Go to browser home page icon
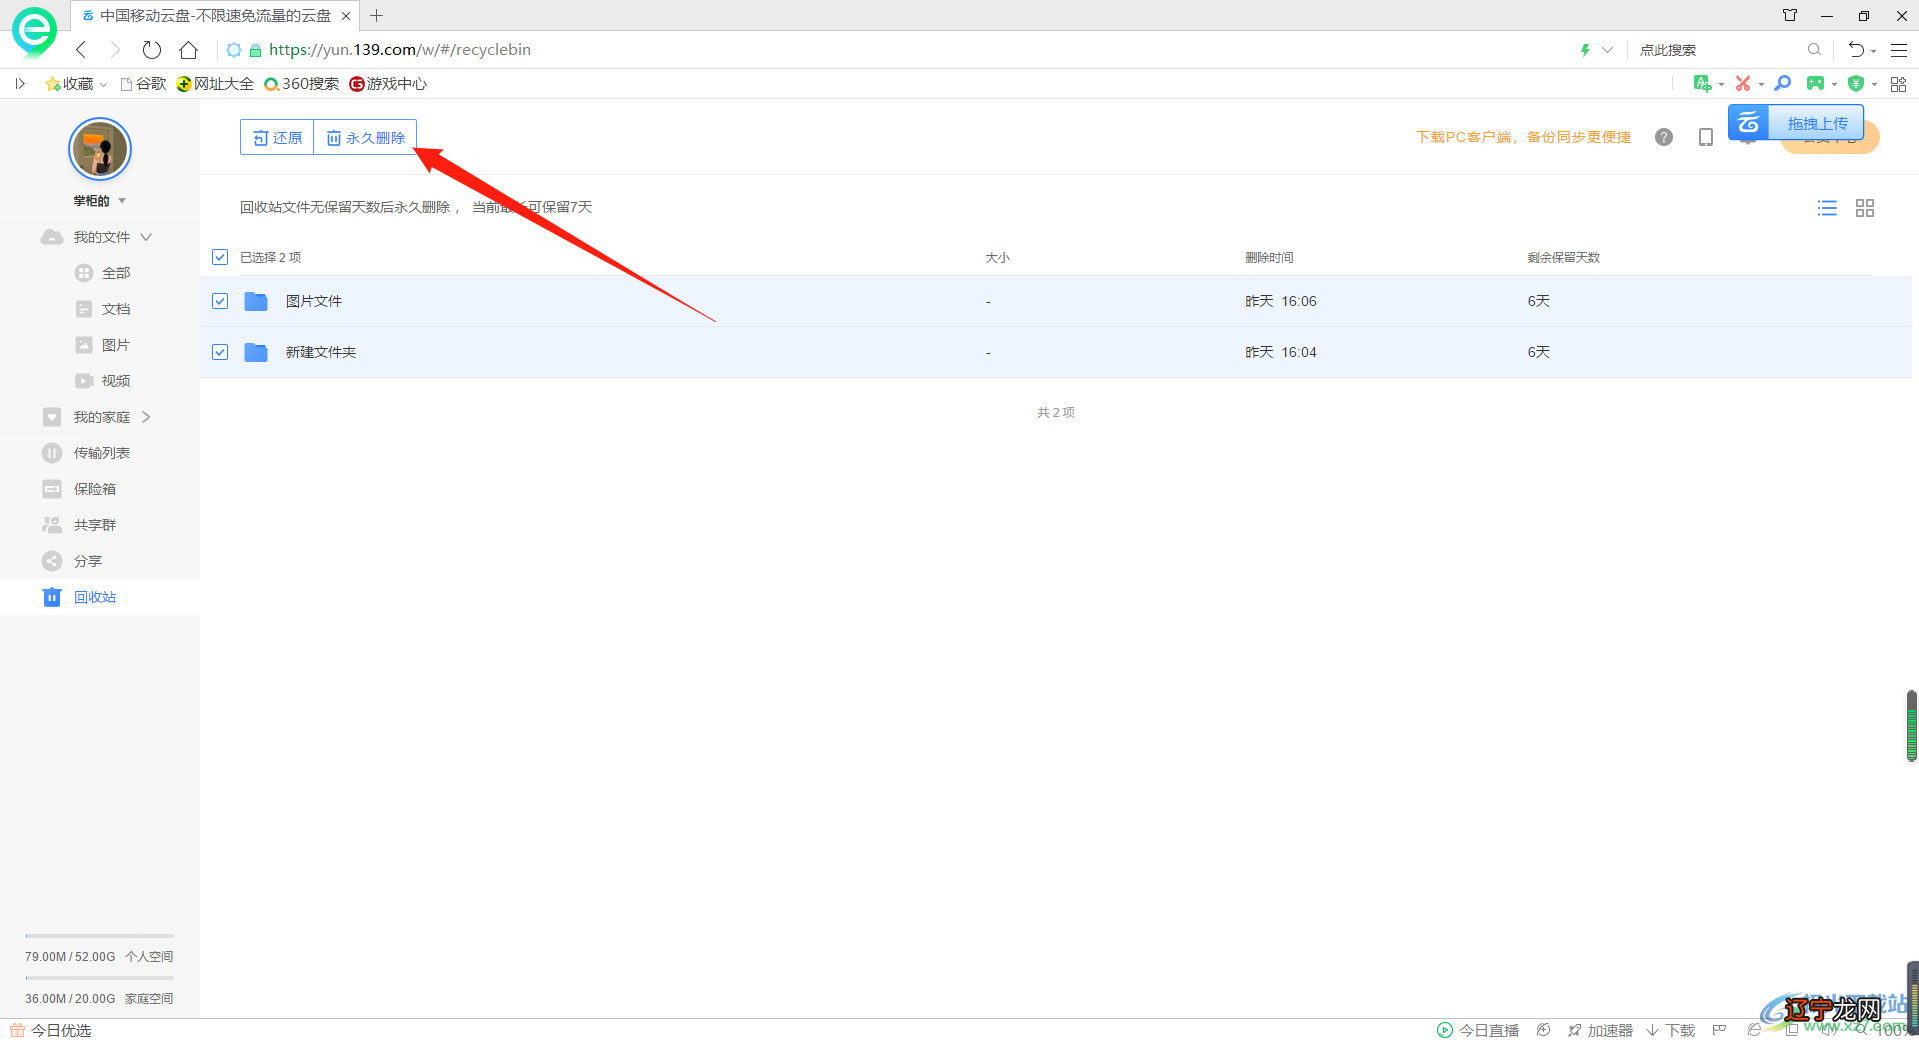 pyautogui.click(x=188, y=50)
